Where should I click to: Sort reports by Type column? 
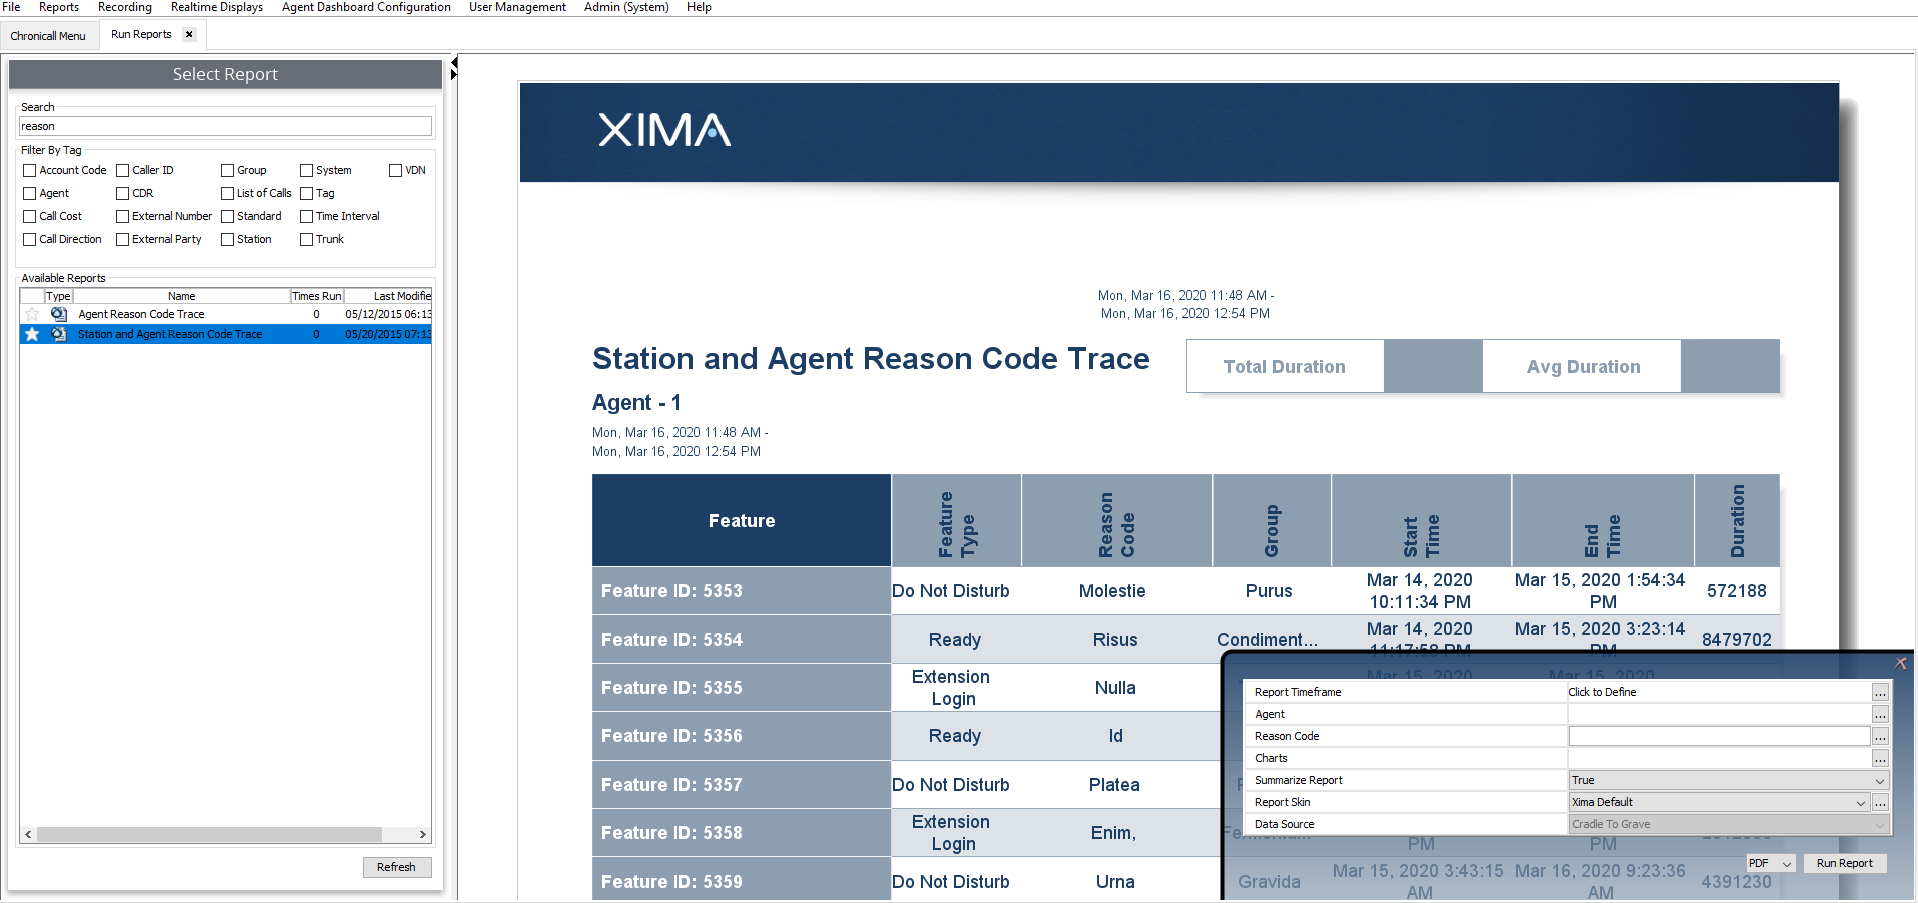pos(58,296)
